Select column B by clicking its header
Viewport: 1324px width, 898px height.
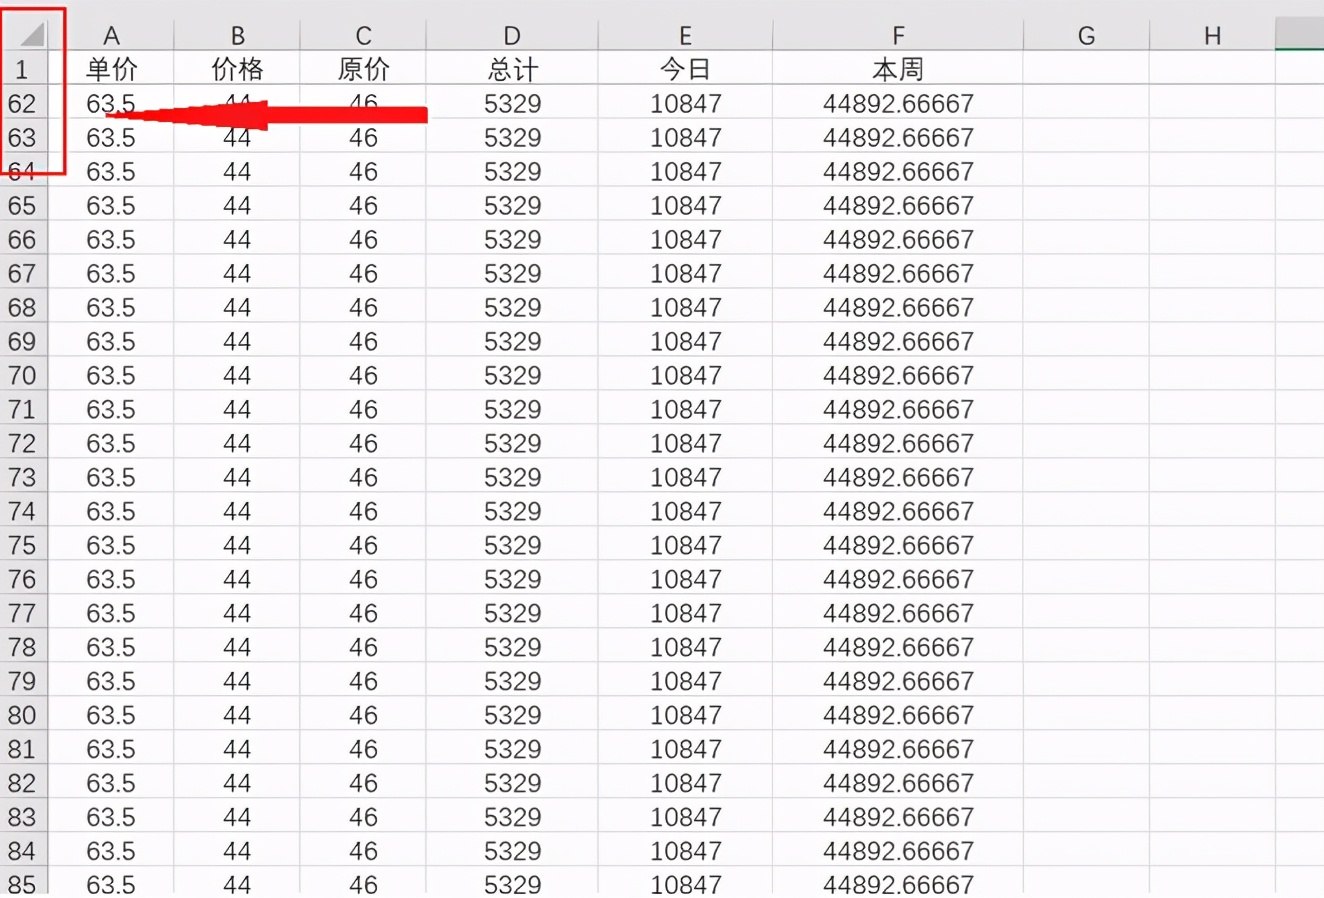pos(237,34)
